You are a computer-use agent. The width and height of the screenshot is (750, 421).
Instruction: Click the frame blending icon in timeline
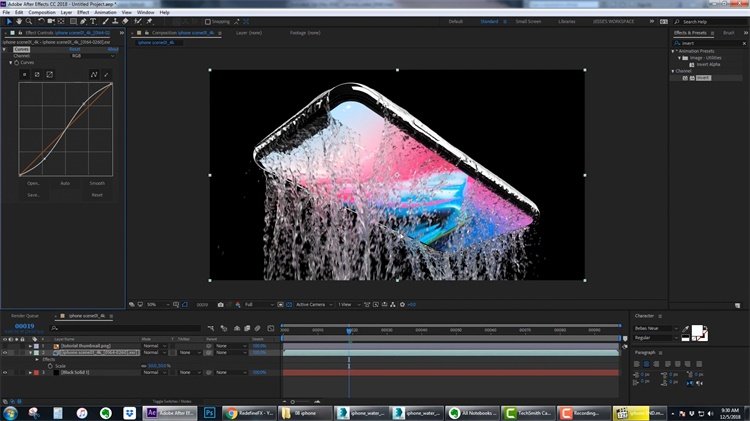247,328
